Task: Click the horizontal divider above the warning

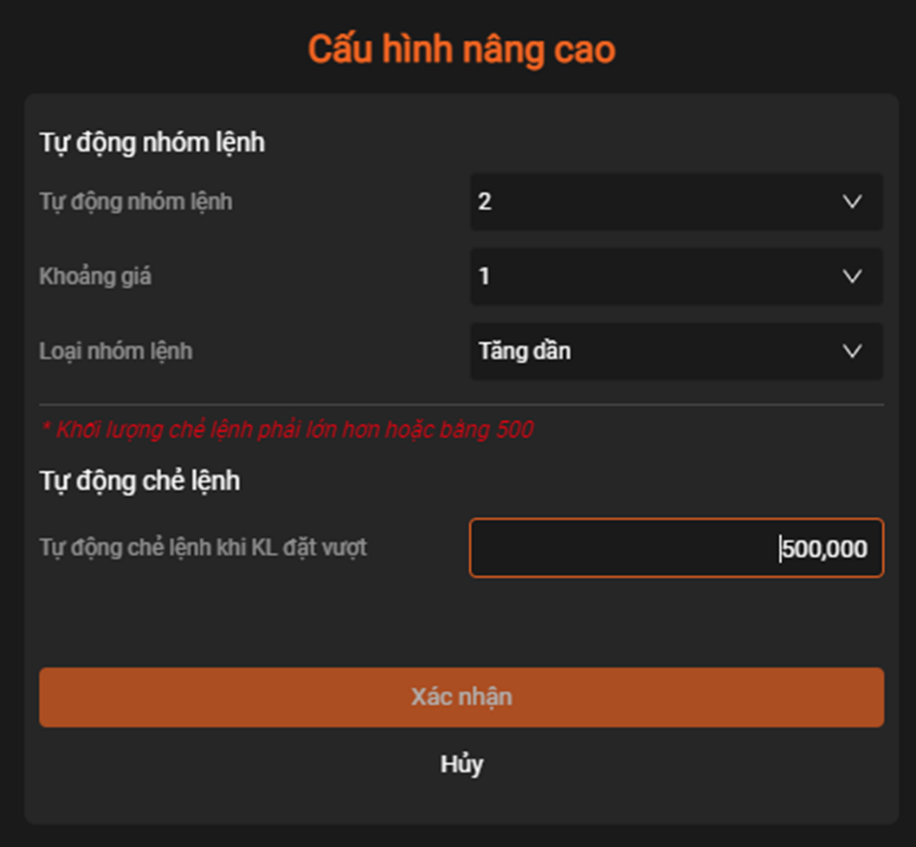Action: coord(461,405)
